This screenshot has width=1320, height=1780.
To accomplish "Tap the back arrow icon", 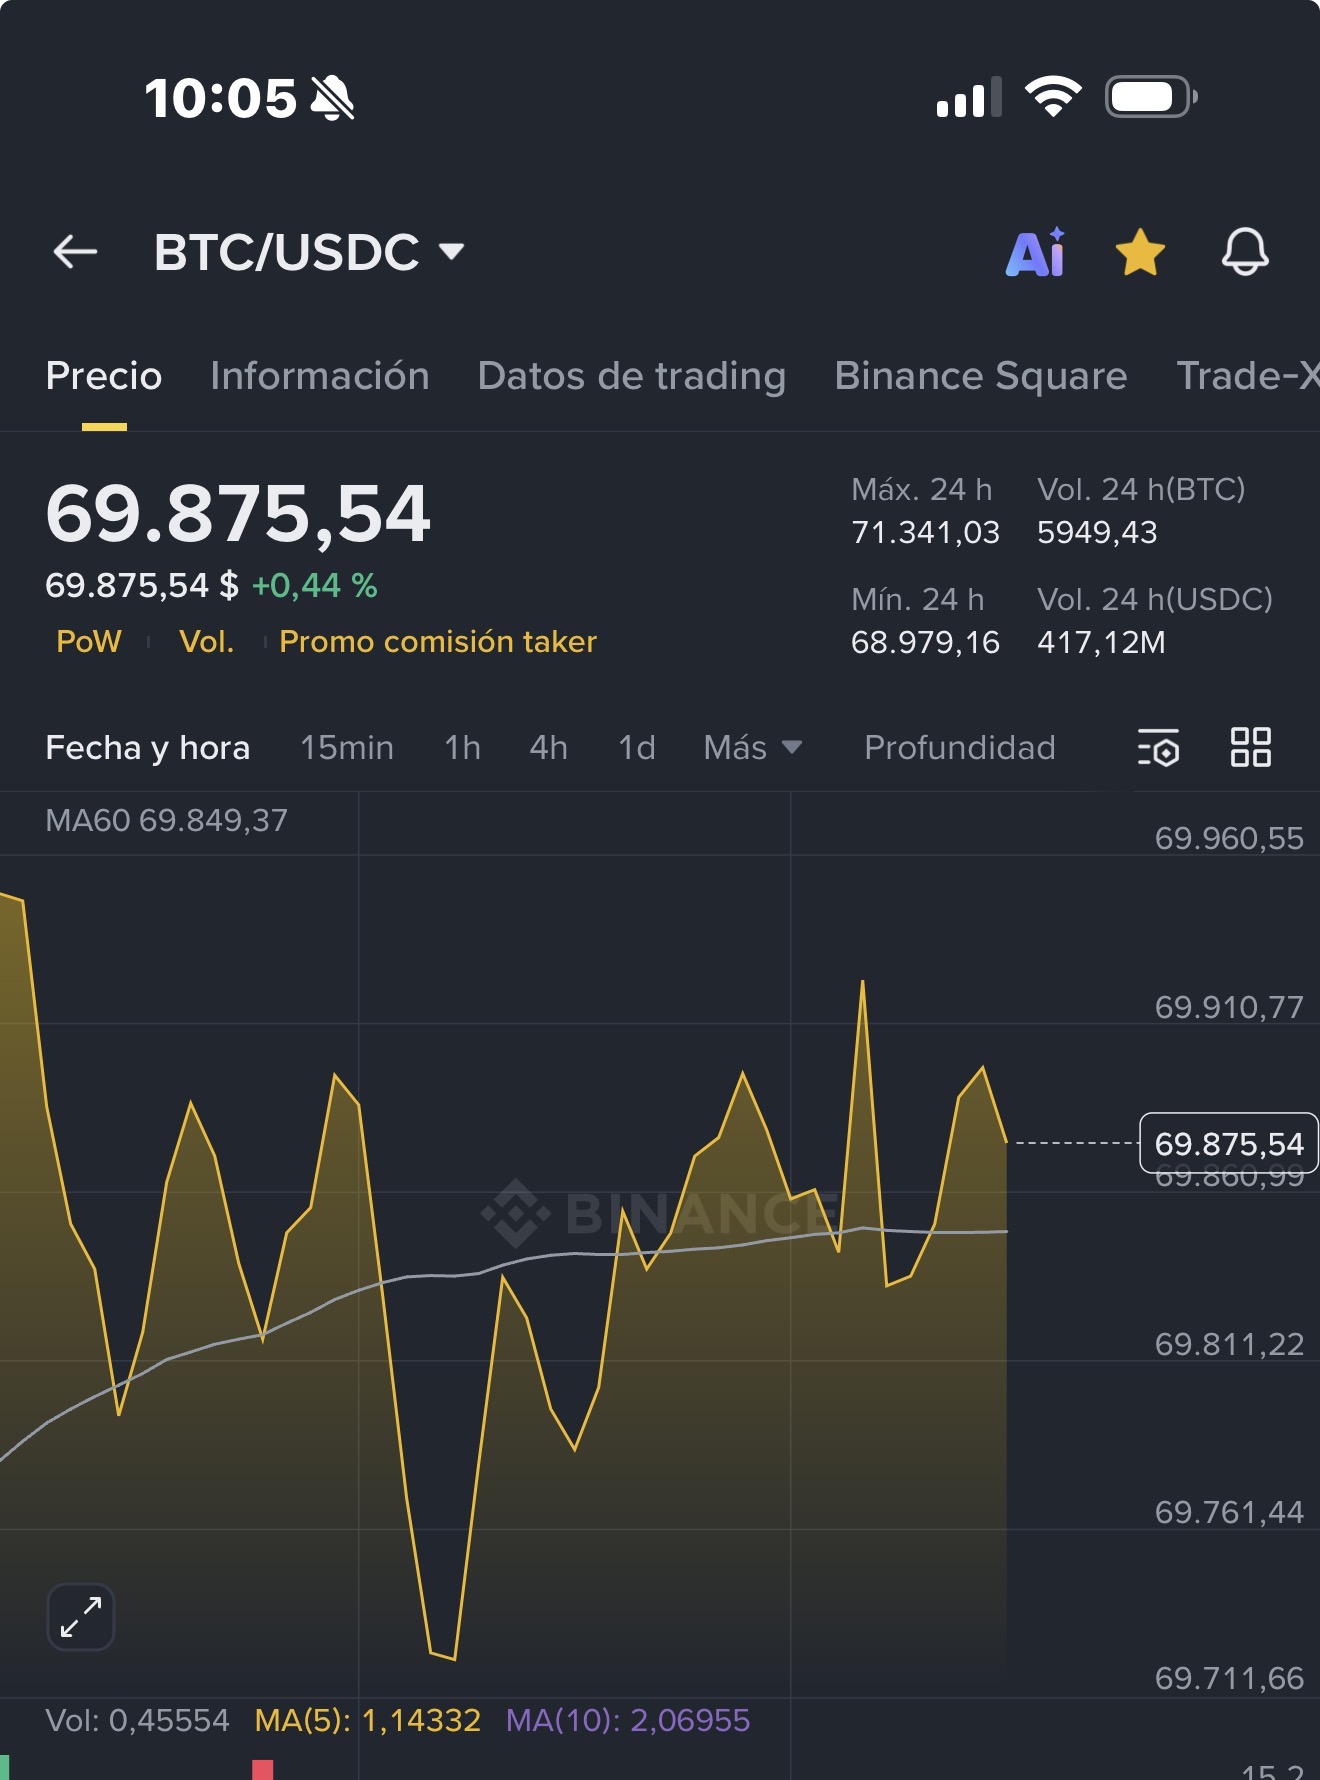I will click(x=75, y=252).
